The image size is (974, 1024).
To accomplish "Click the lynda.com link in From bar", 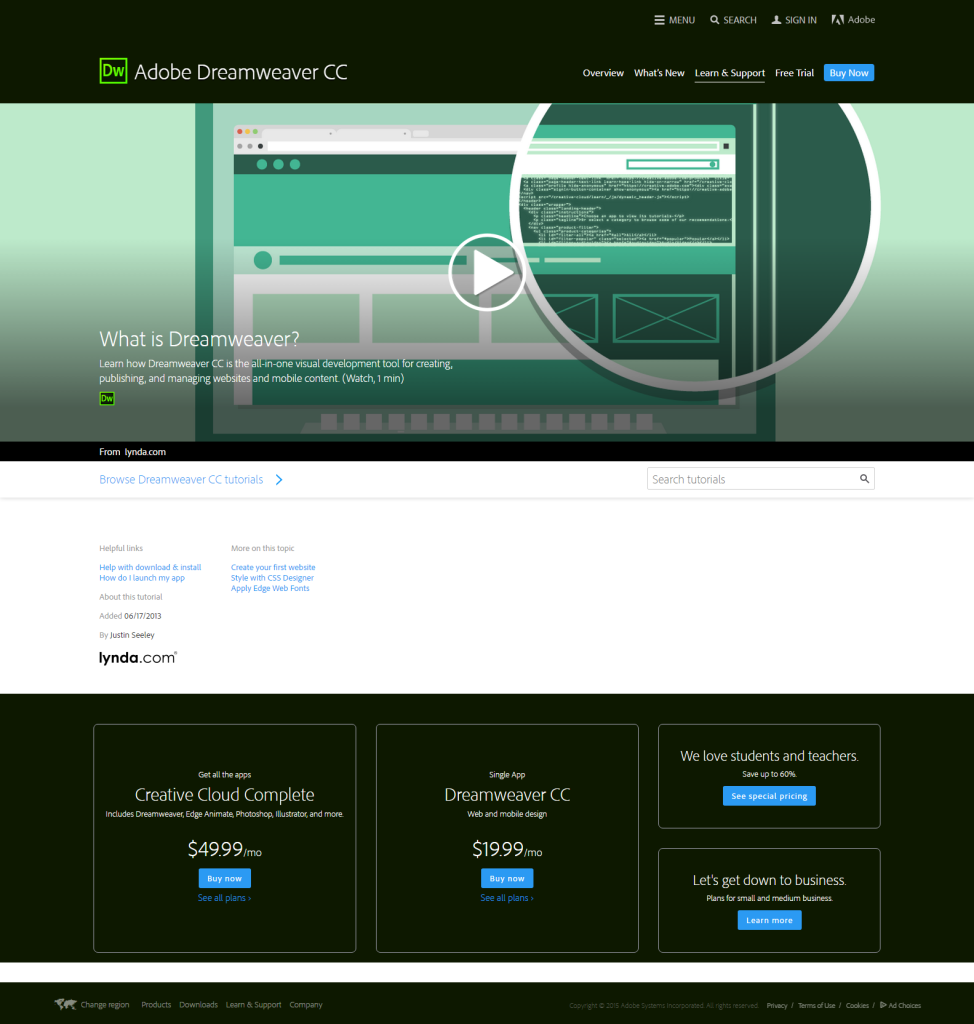I will 145,452.
